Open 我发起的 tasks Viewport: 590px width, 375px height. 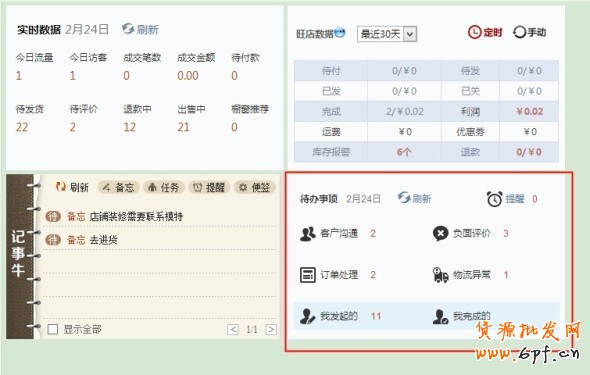(339, 316)
